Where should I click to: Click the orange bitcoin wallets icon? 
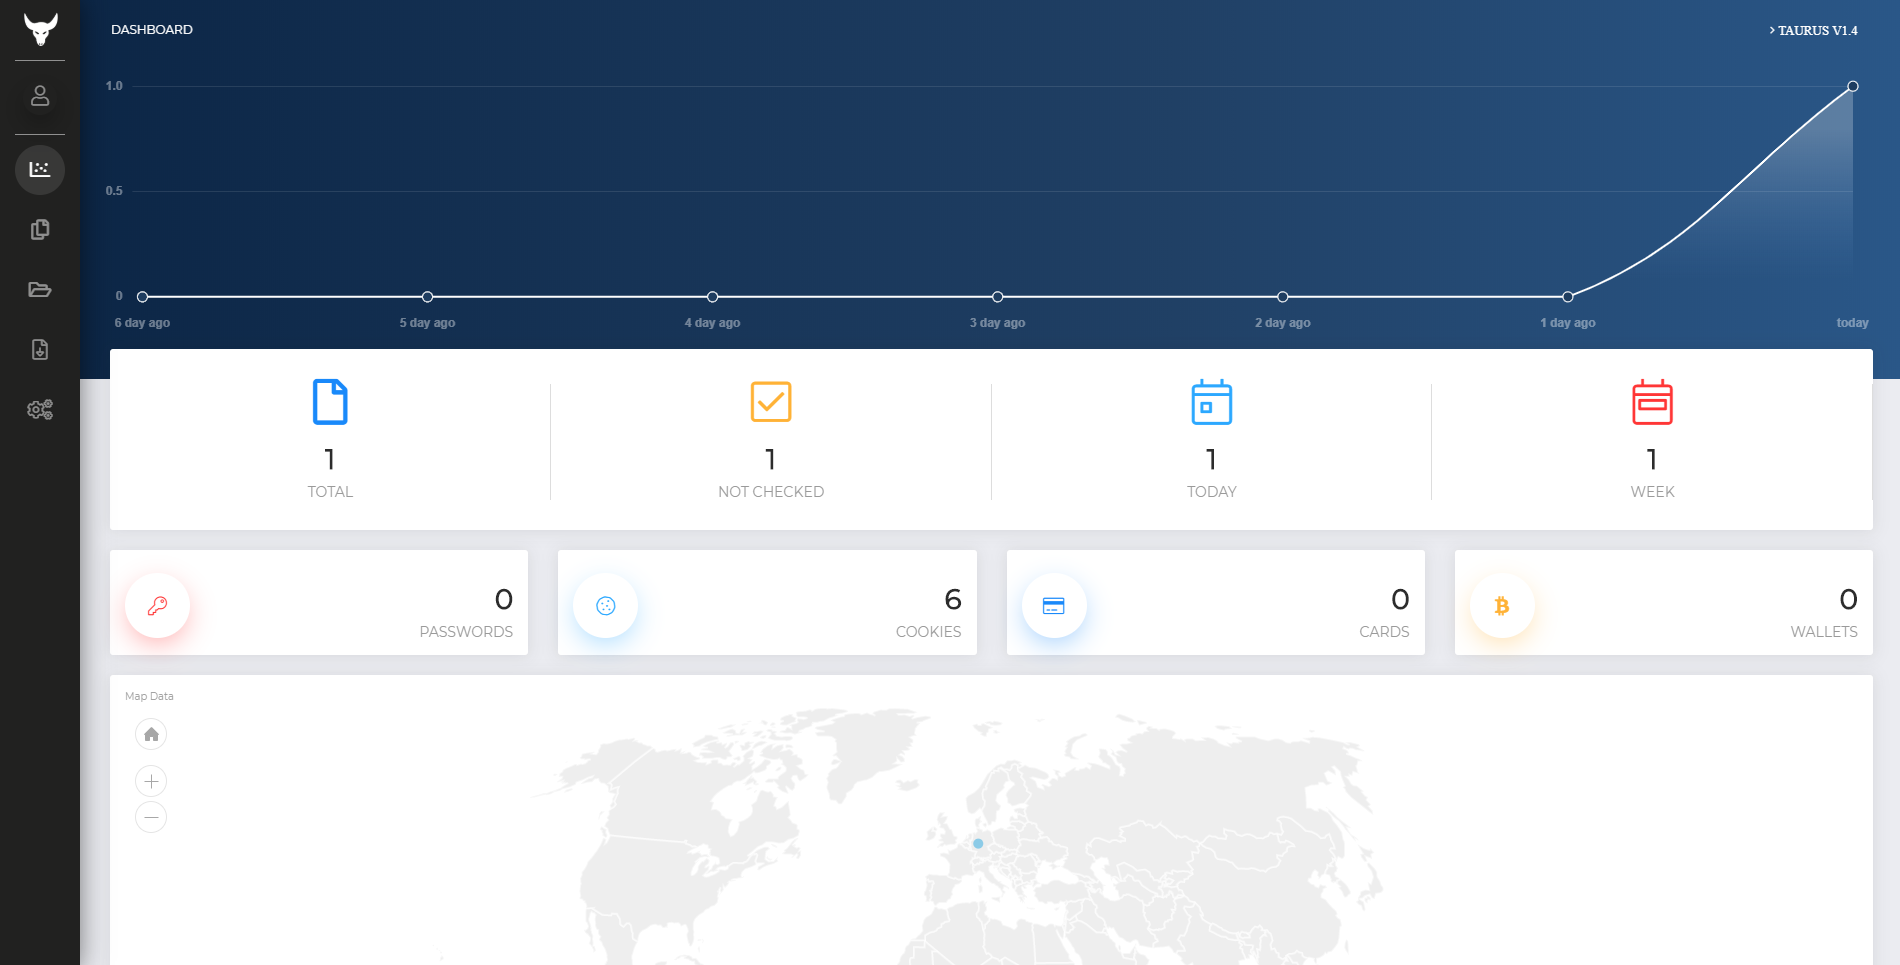click(1502, 605)
